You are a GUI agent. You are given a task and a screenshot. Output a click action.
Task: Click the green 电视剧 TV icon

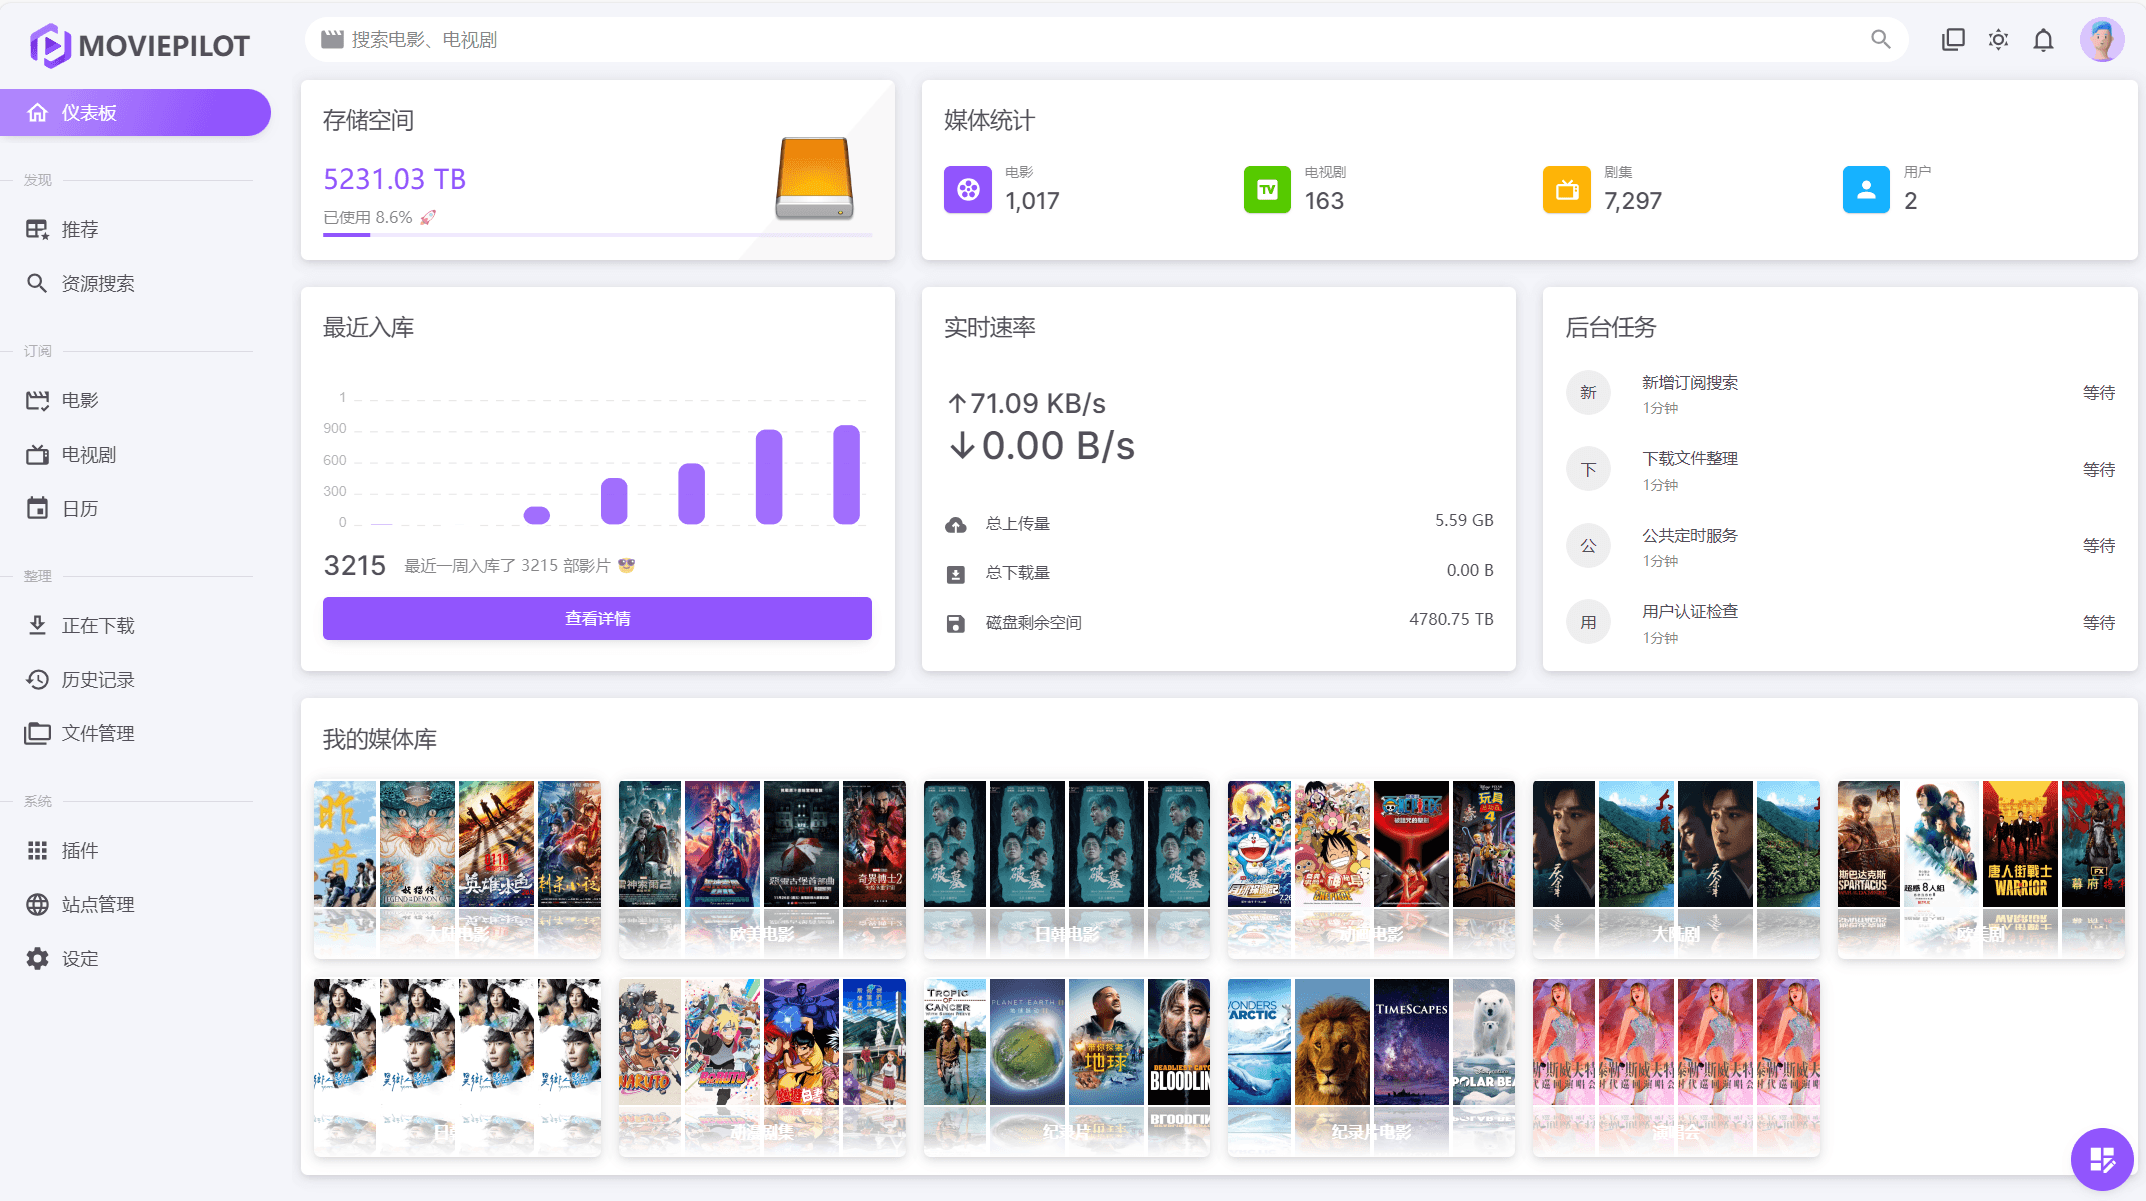[x=1267, y=189]
